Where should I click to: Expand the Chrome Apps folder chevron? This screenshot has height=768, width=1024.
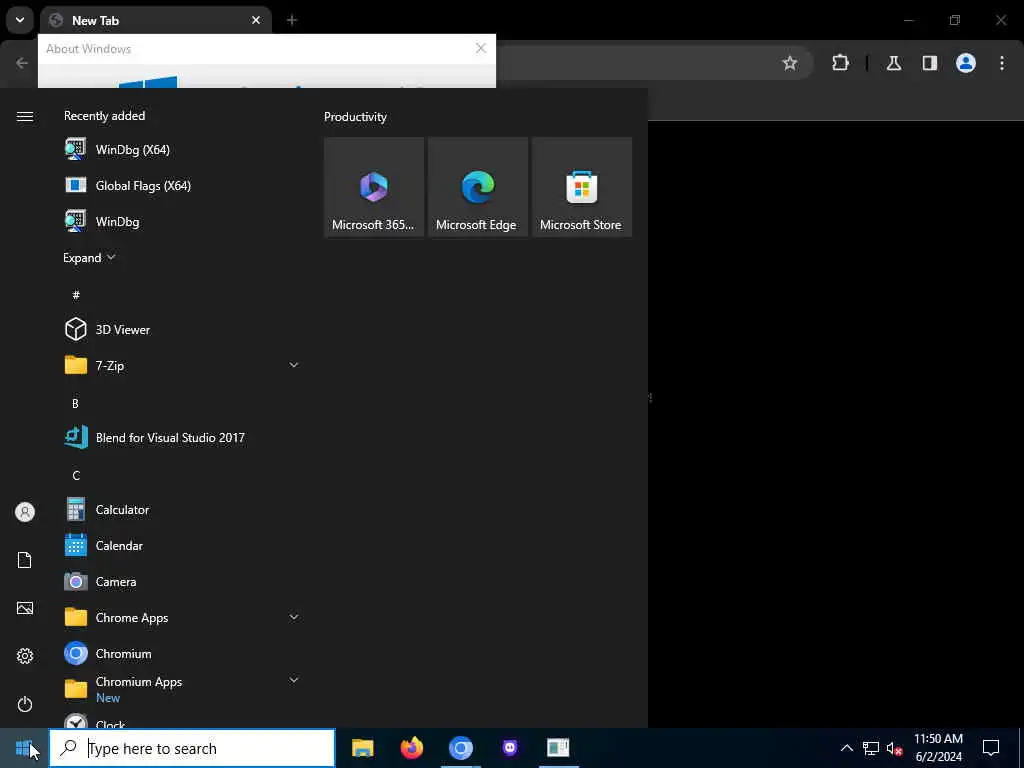(x=294, y=617)
